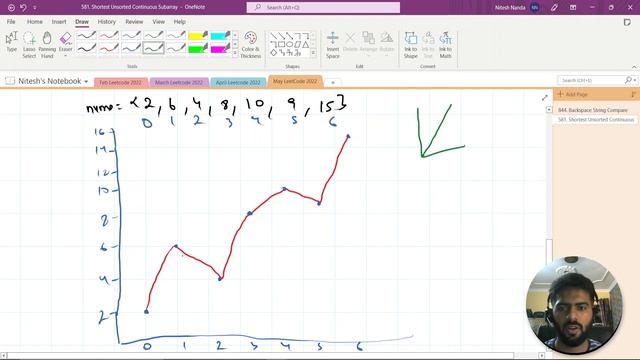Screen dimensions: 640x360
Task: Select the magenta highlighter
Action: (x=220, y=49)
